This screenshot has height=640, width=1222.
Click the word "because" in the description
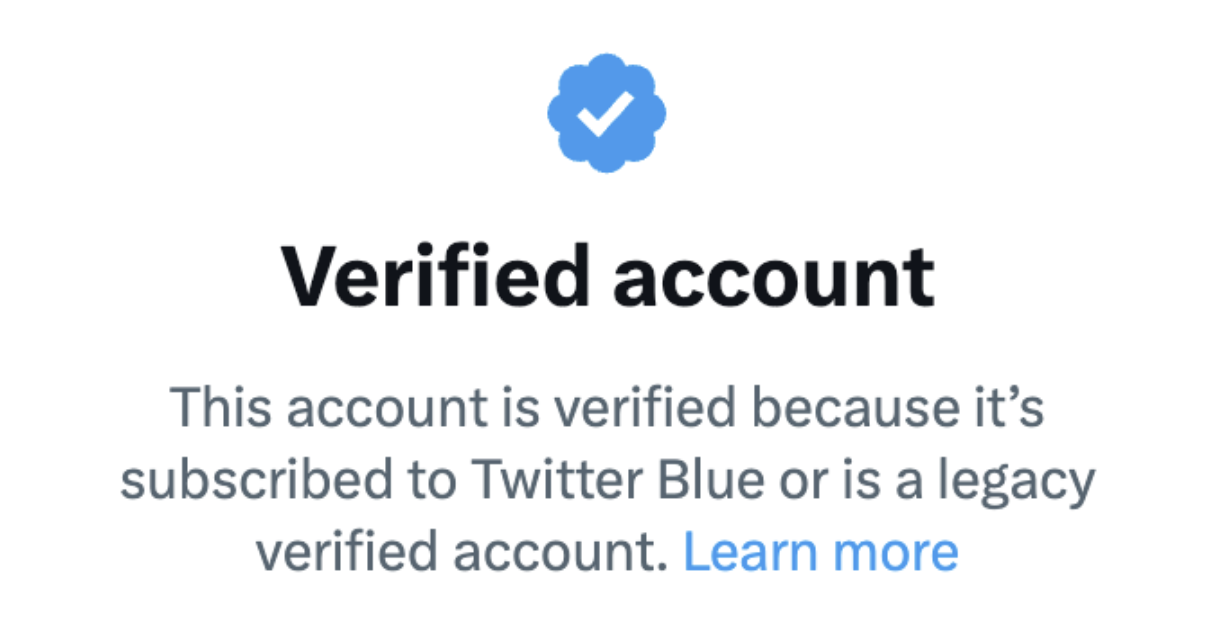pyautogui.click(x=845, y=409)
